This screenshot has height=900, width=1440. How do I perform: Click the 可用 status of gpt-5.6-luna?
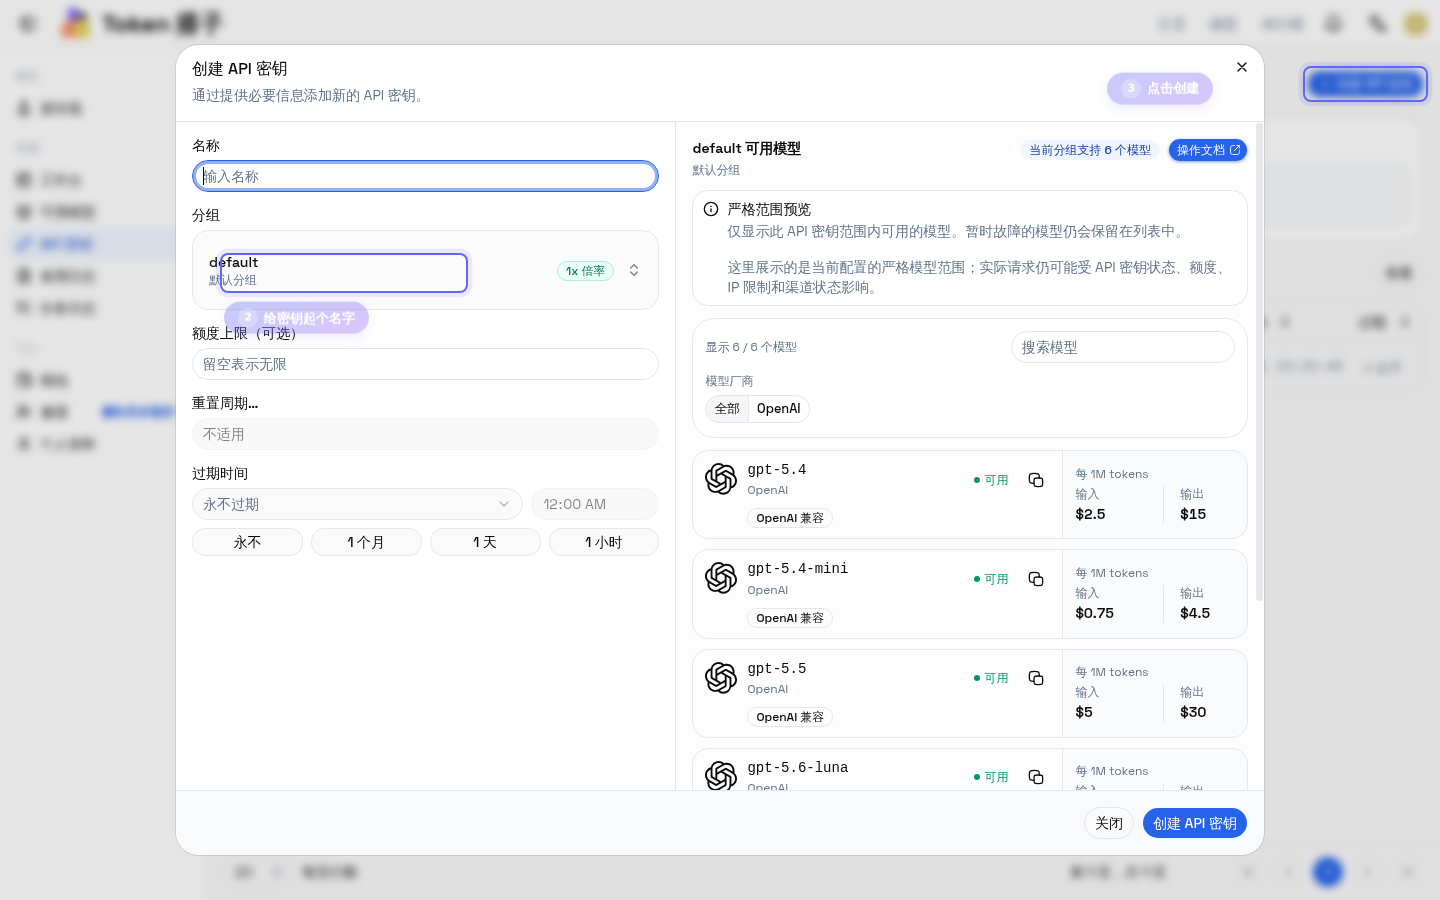point(991,777)
